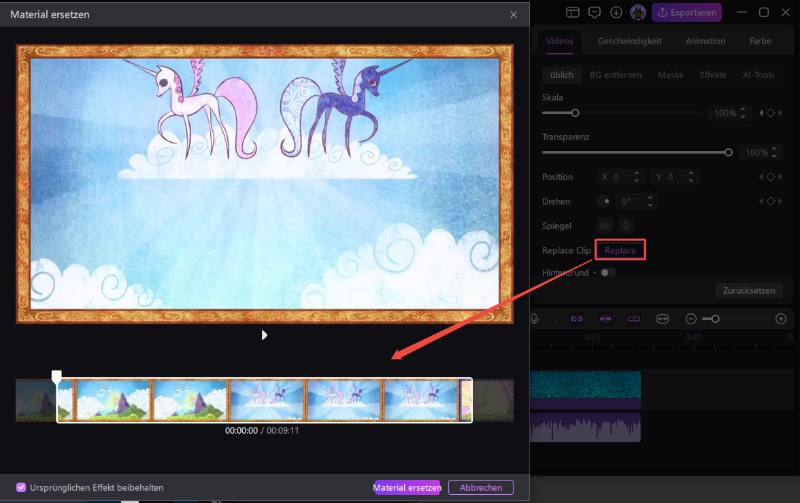Image resolution: width=800 pixels, height=503 pixels.
Task: Click the Drehen 0° value field
Action: 636,201
